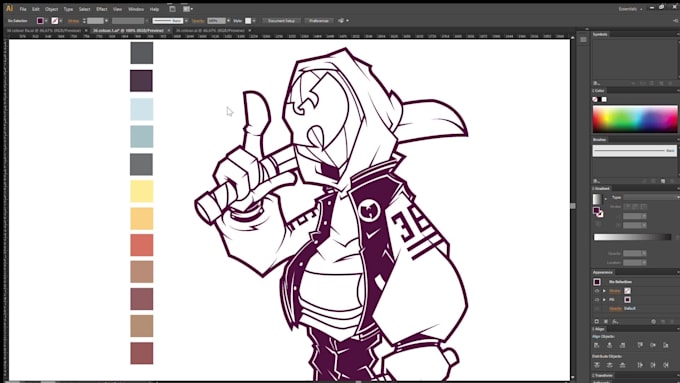Open the Window menu
Screen dimensions: 680x383
pyautogui.click(x=136, y=9)
